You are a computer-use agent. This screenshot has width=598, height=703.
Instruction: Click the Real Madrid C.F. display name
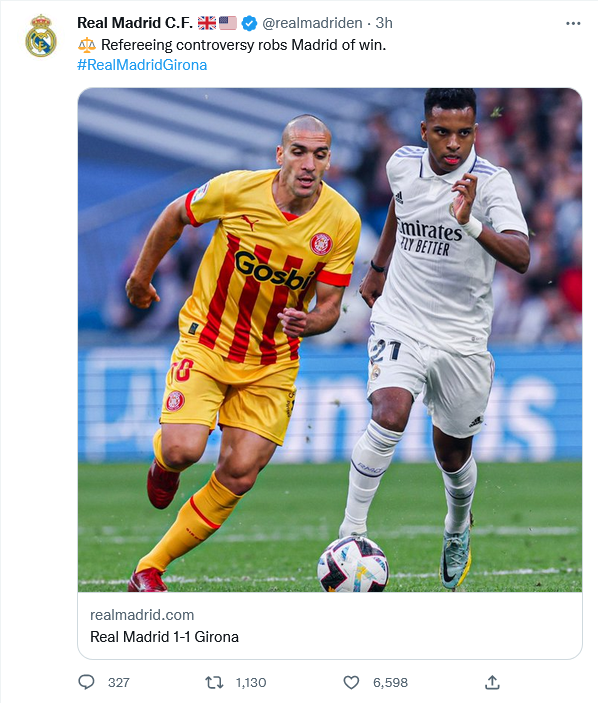(135, 23)
